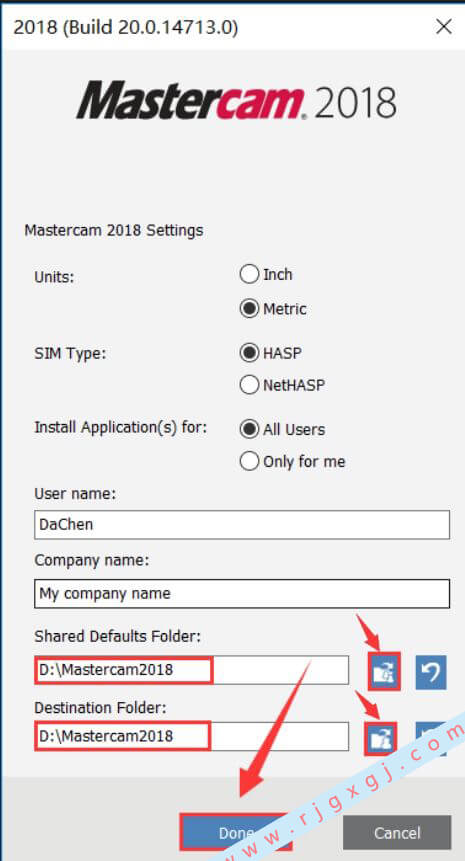465x861 pixels.
Task: Click the Mastercam 2018 logo
Action: pyautogui.click(x=237, y=101)
